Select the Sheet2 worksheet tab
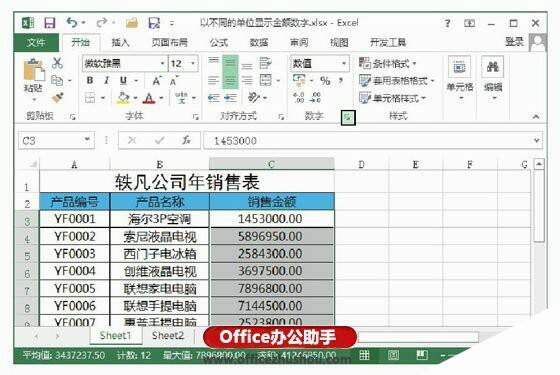The height and width of the screenshot is (375, 560). pos(168,336)
